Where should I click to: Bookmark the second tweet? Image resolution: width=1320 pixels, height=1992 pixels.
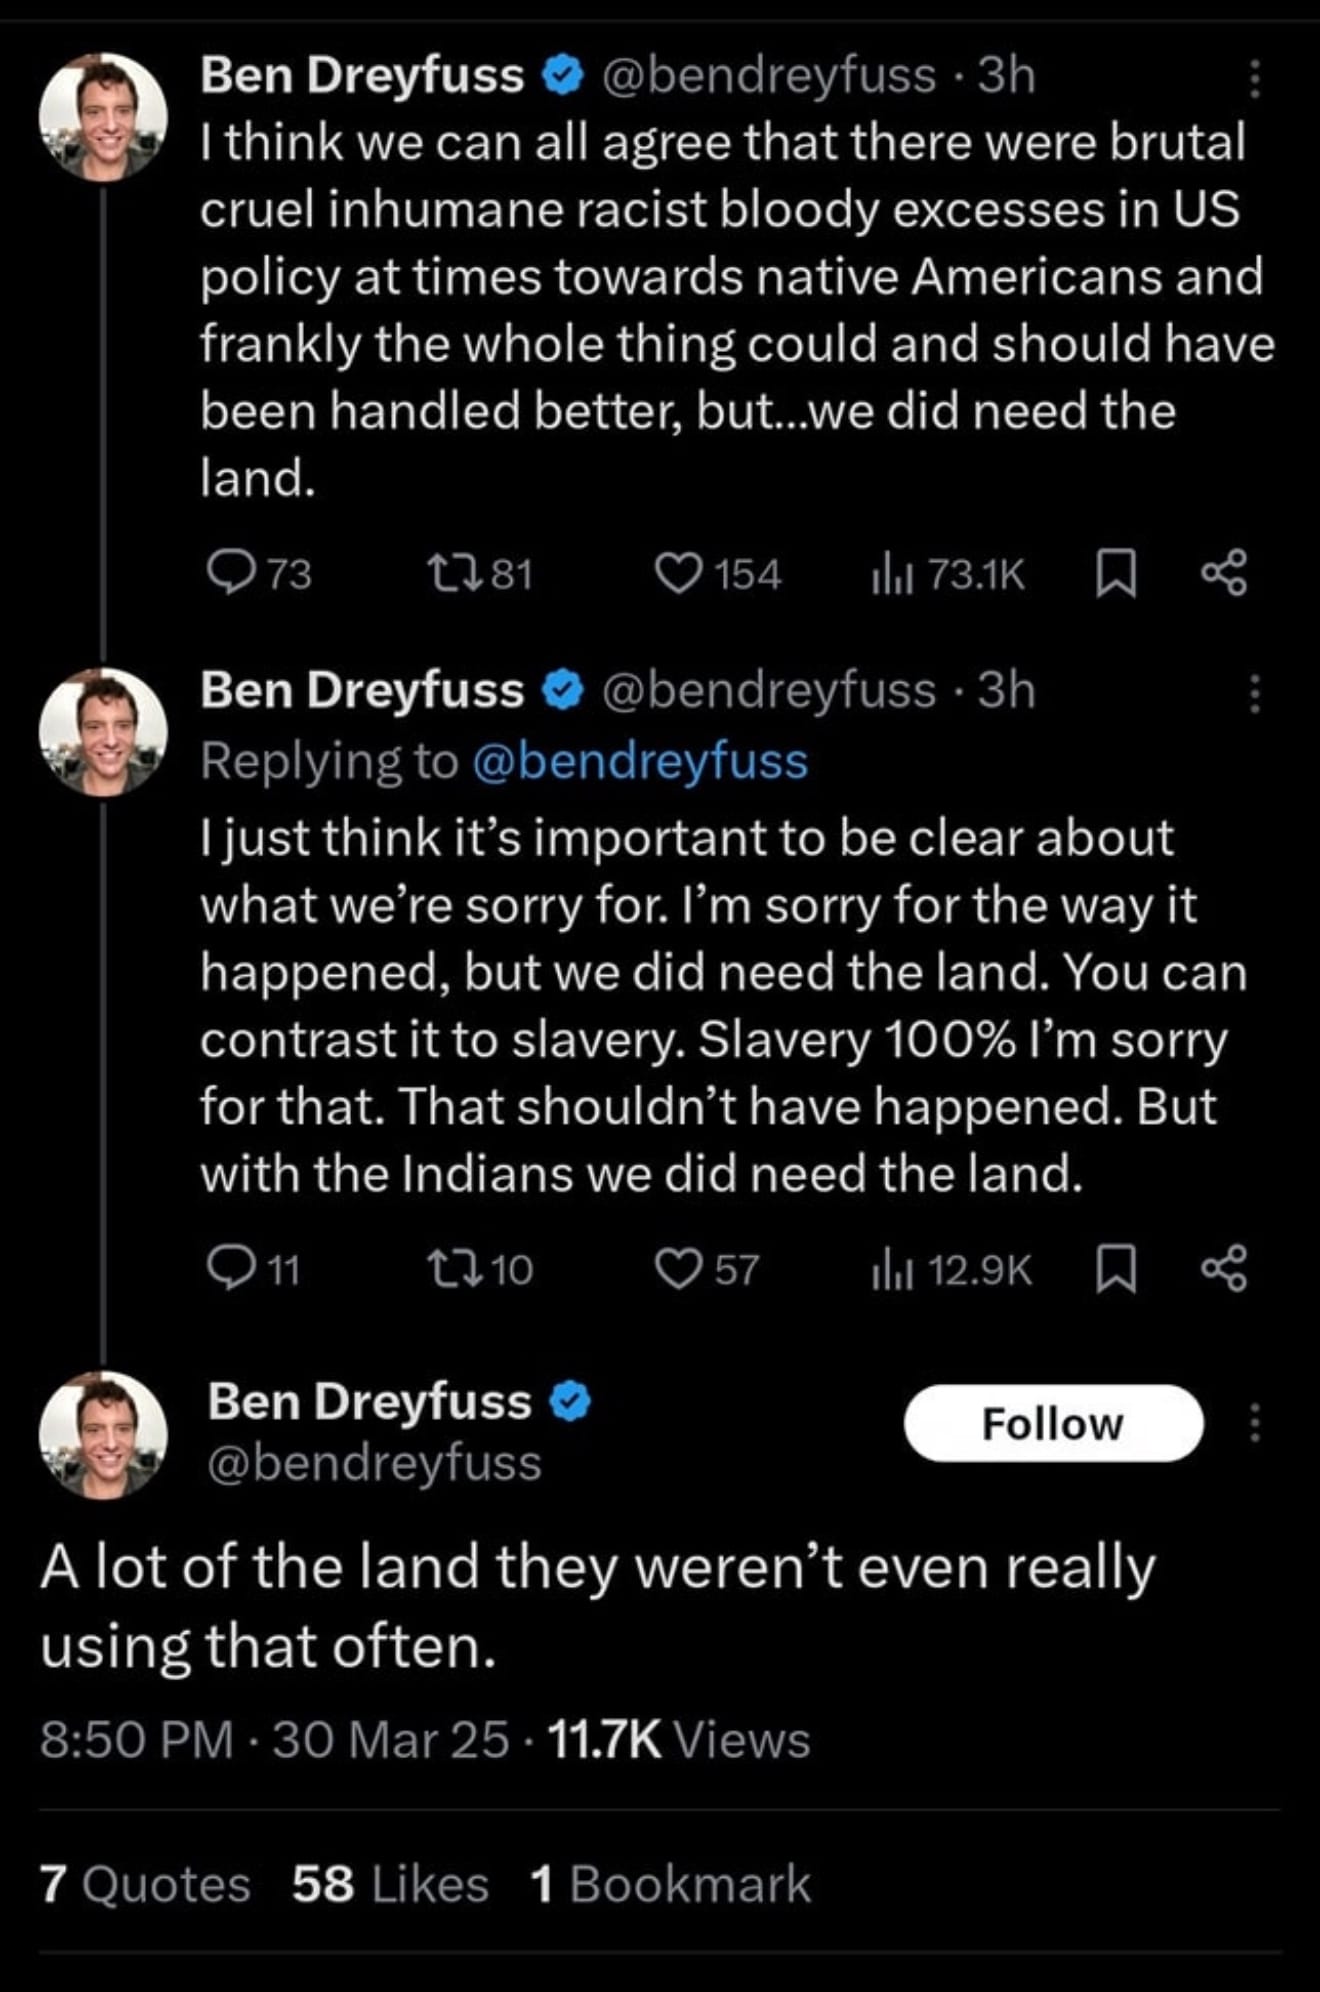tap(1116, 1269)
